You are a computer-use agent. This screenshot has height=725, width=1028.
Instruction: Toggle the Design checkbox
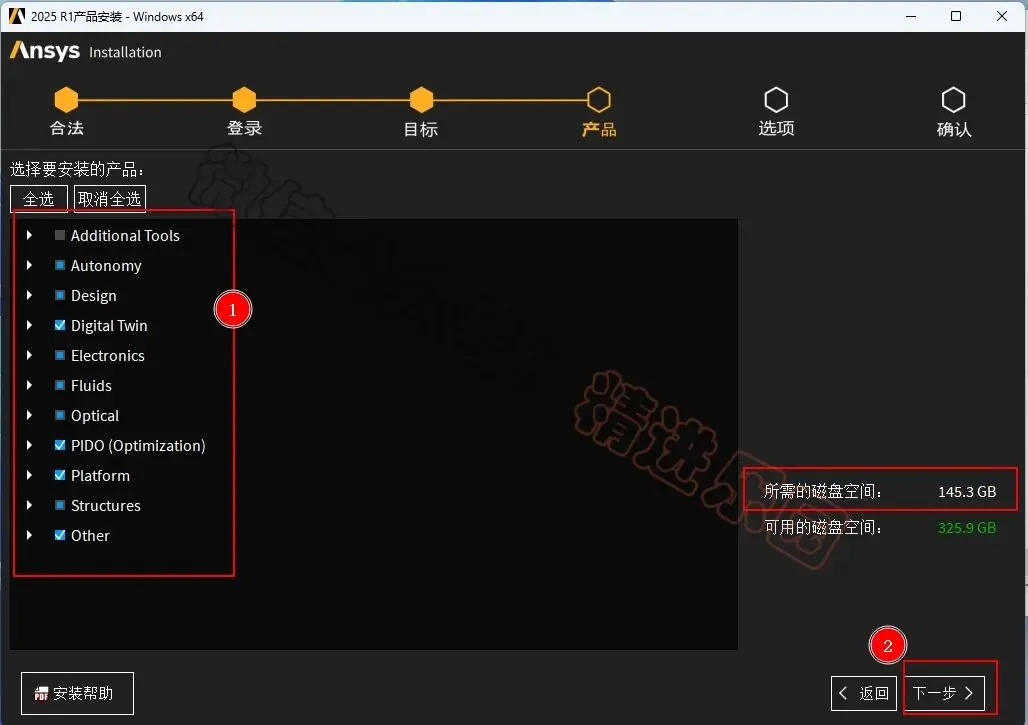(x=60, y=295)
